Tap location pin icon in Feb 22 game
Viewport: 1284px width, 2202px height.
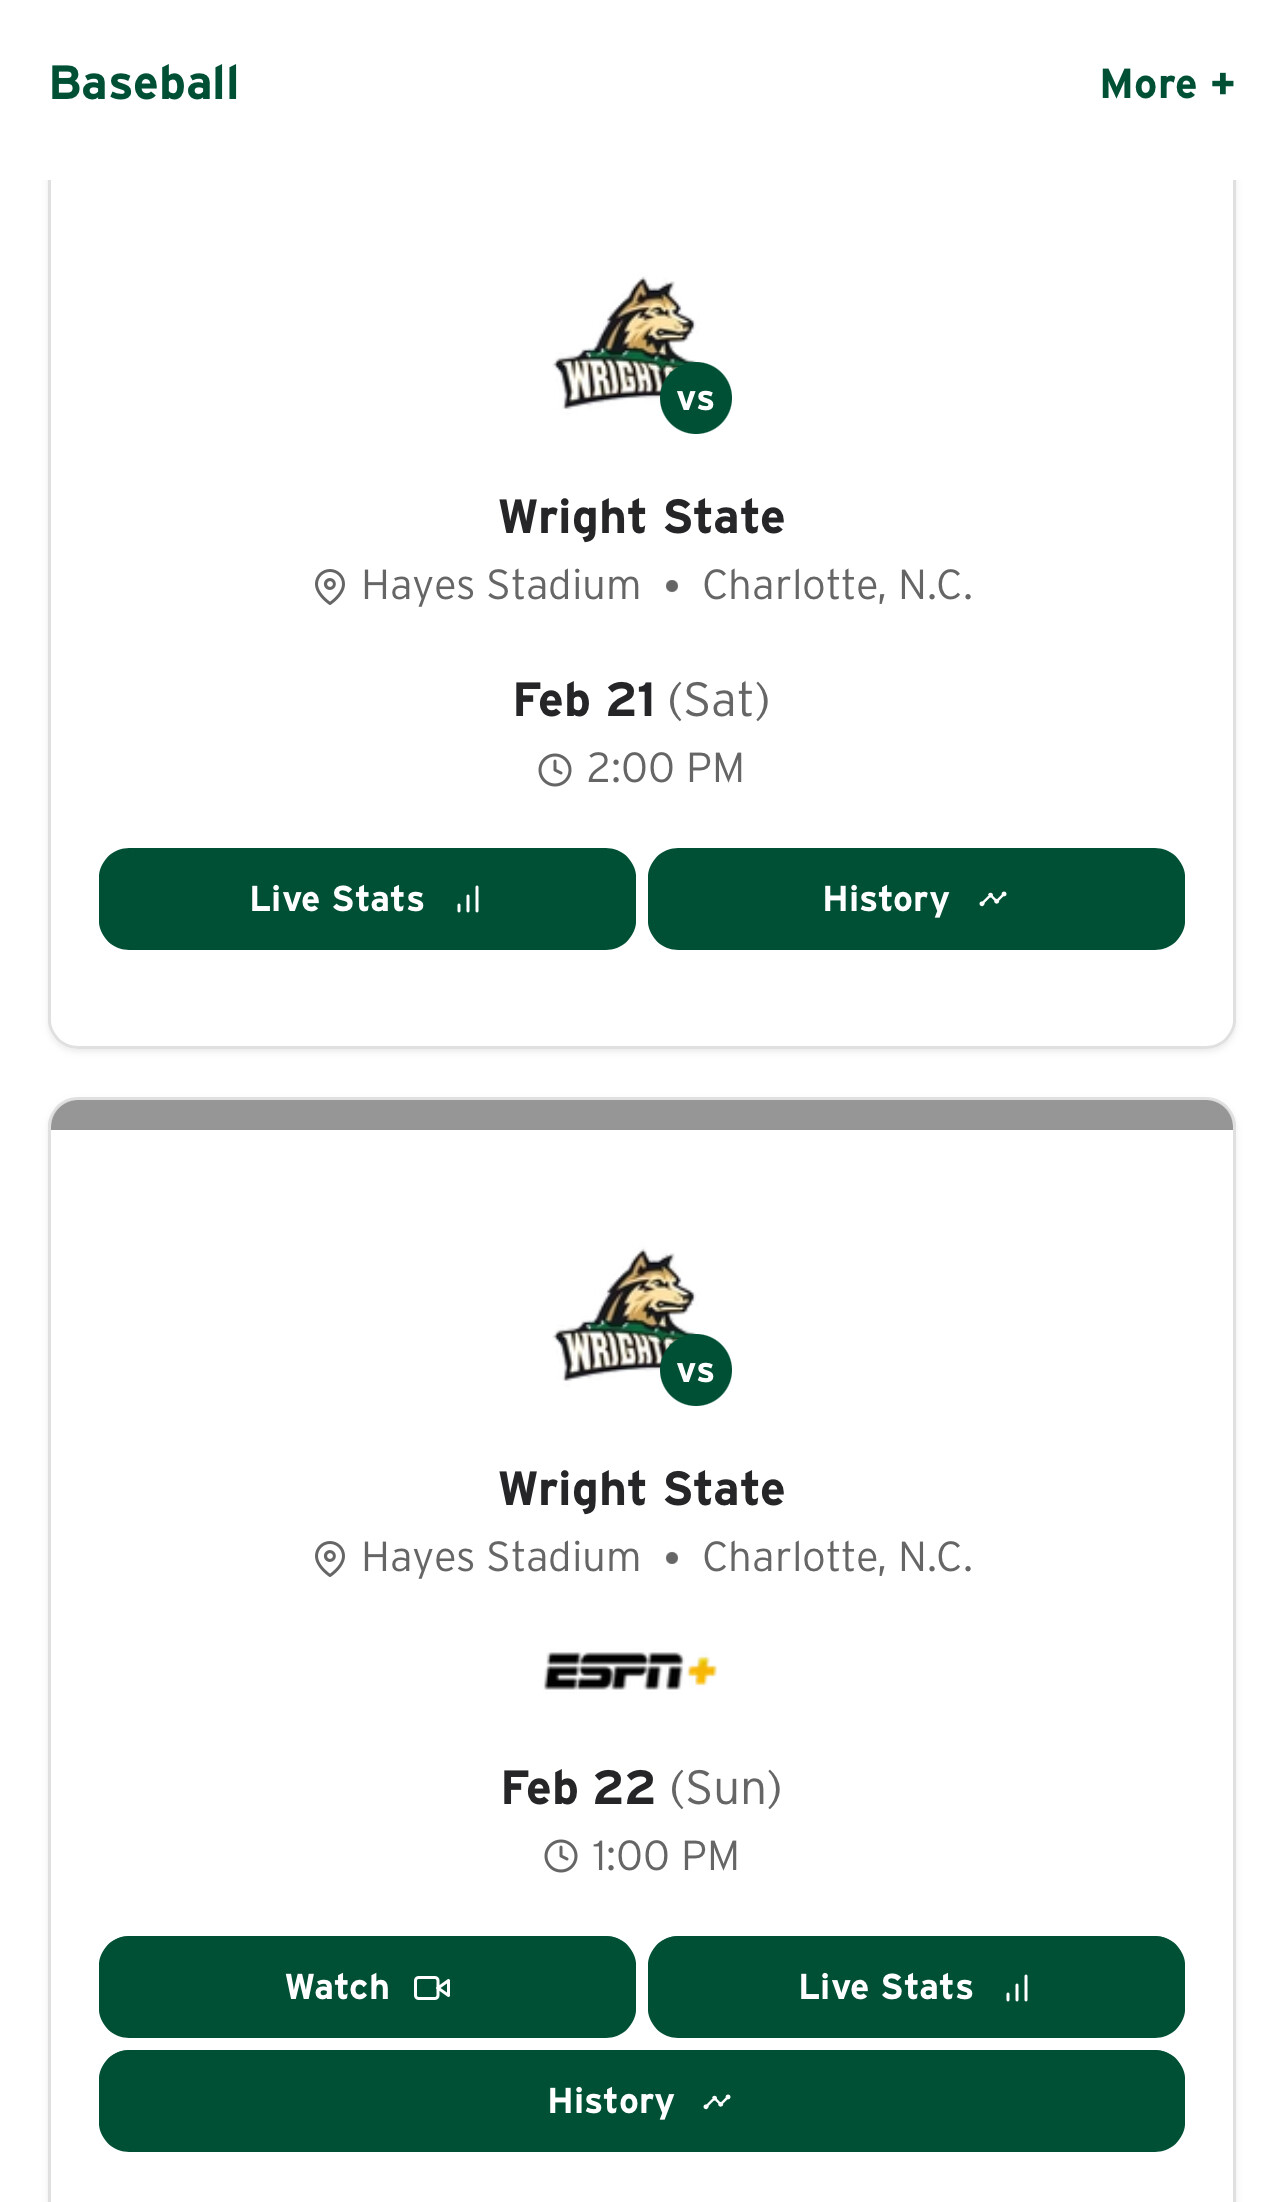click(x=330, y=1559)
